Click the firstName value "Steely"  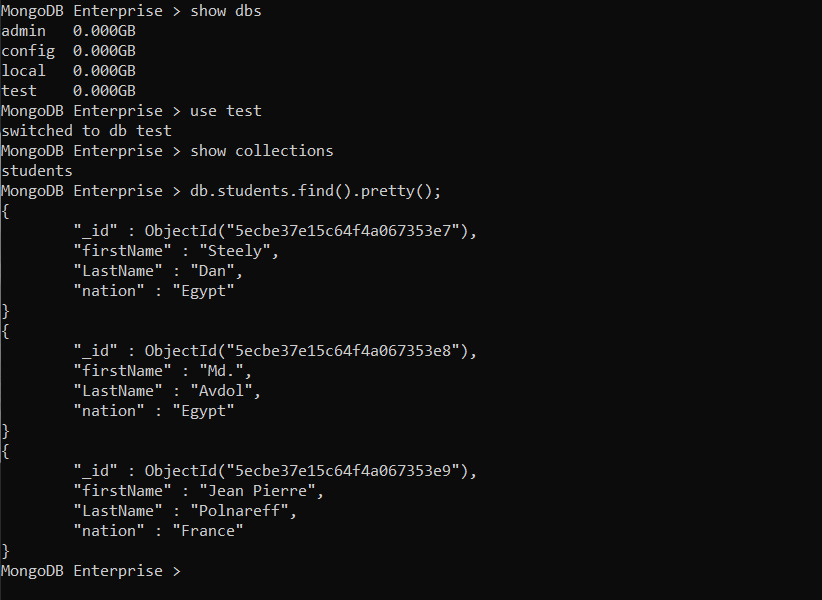[x=234, y=251]
